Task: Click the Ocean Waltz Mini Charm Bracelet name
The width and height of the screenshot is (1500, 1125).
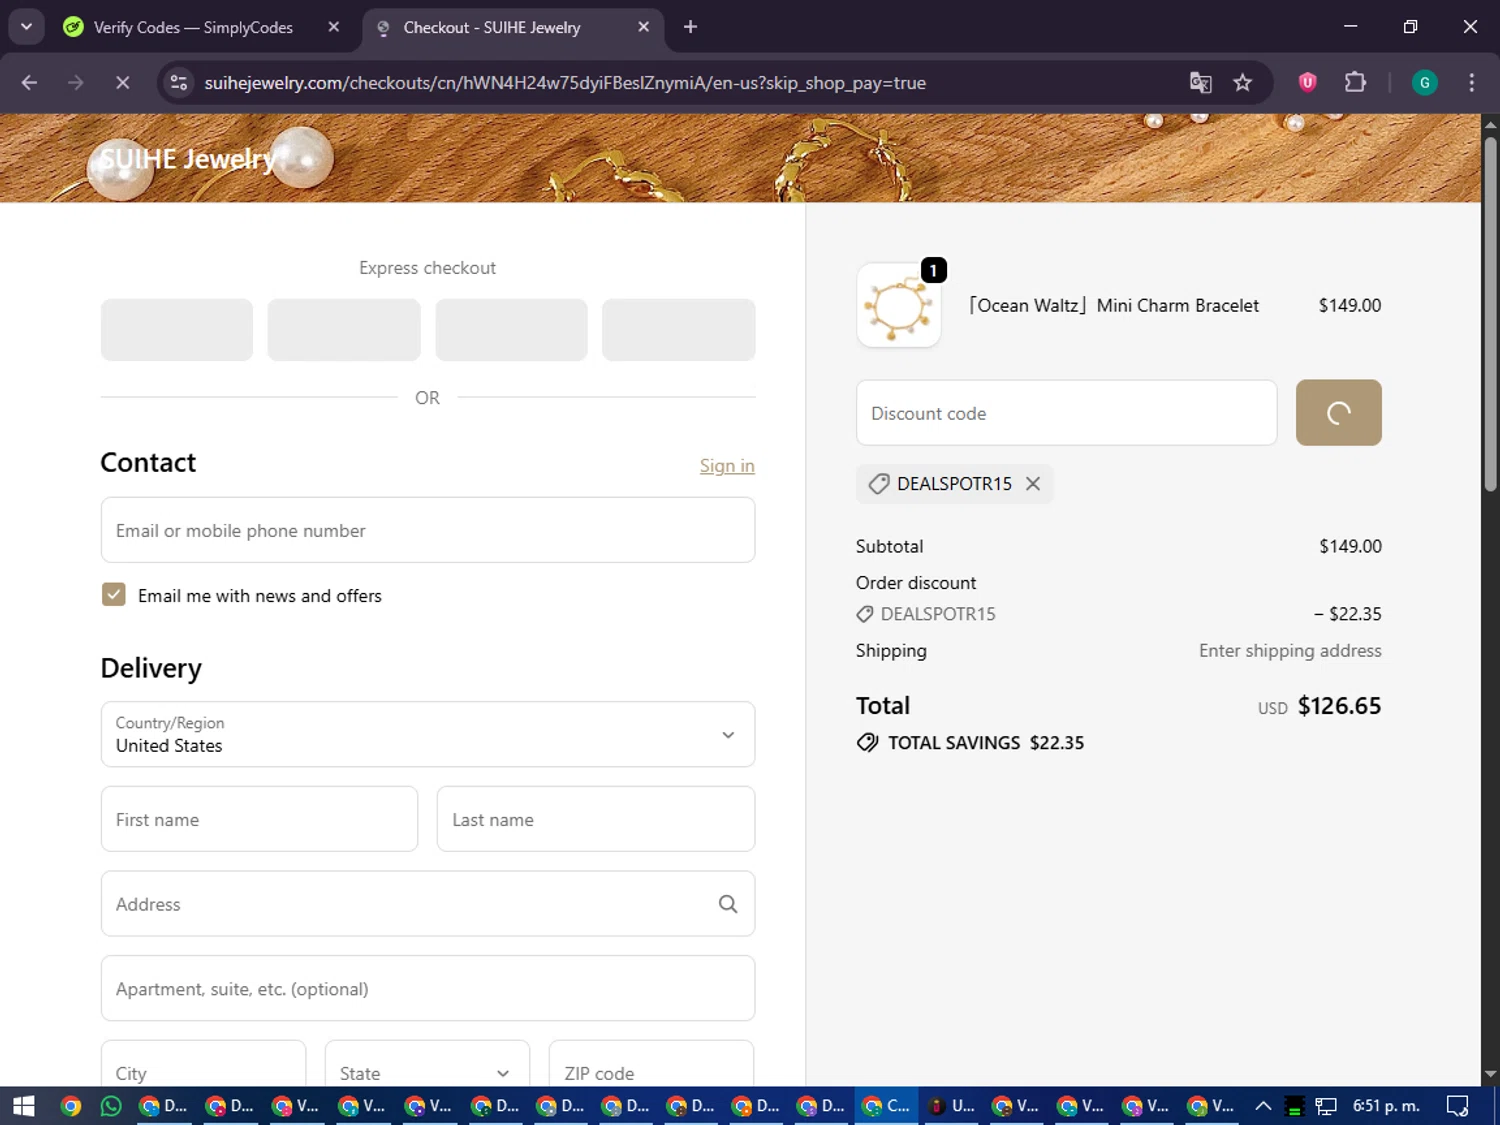Action: [x=1113, y=306]
